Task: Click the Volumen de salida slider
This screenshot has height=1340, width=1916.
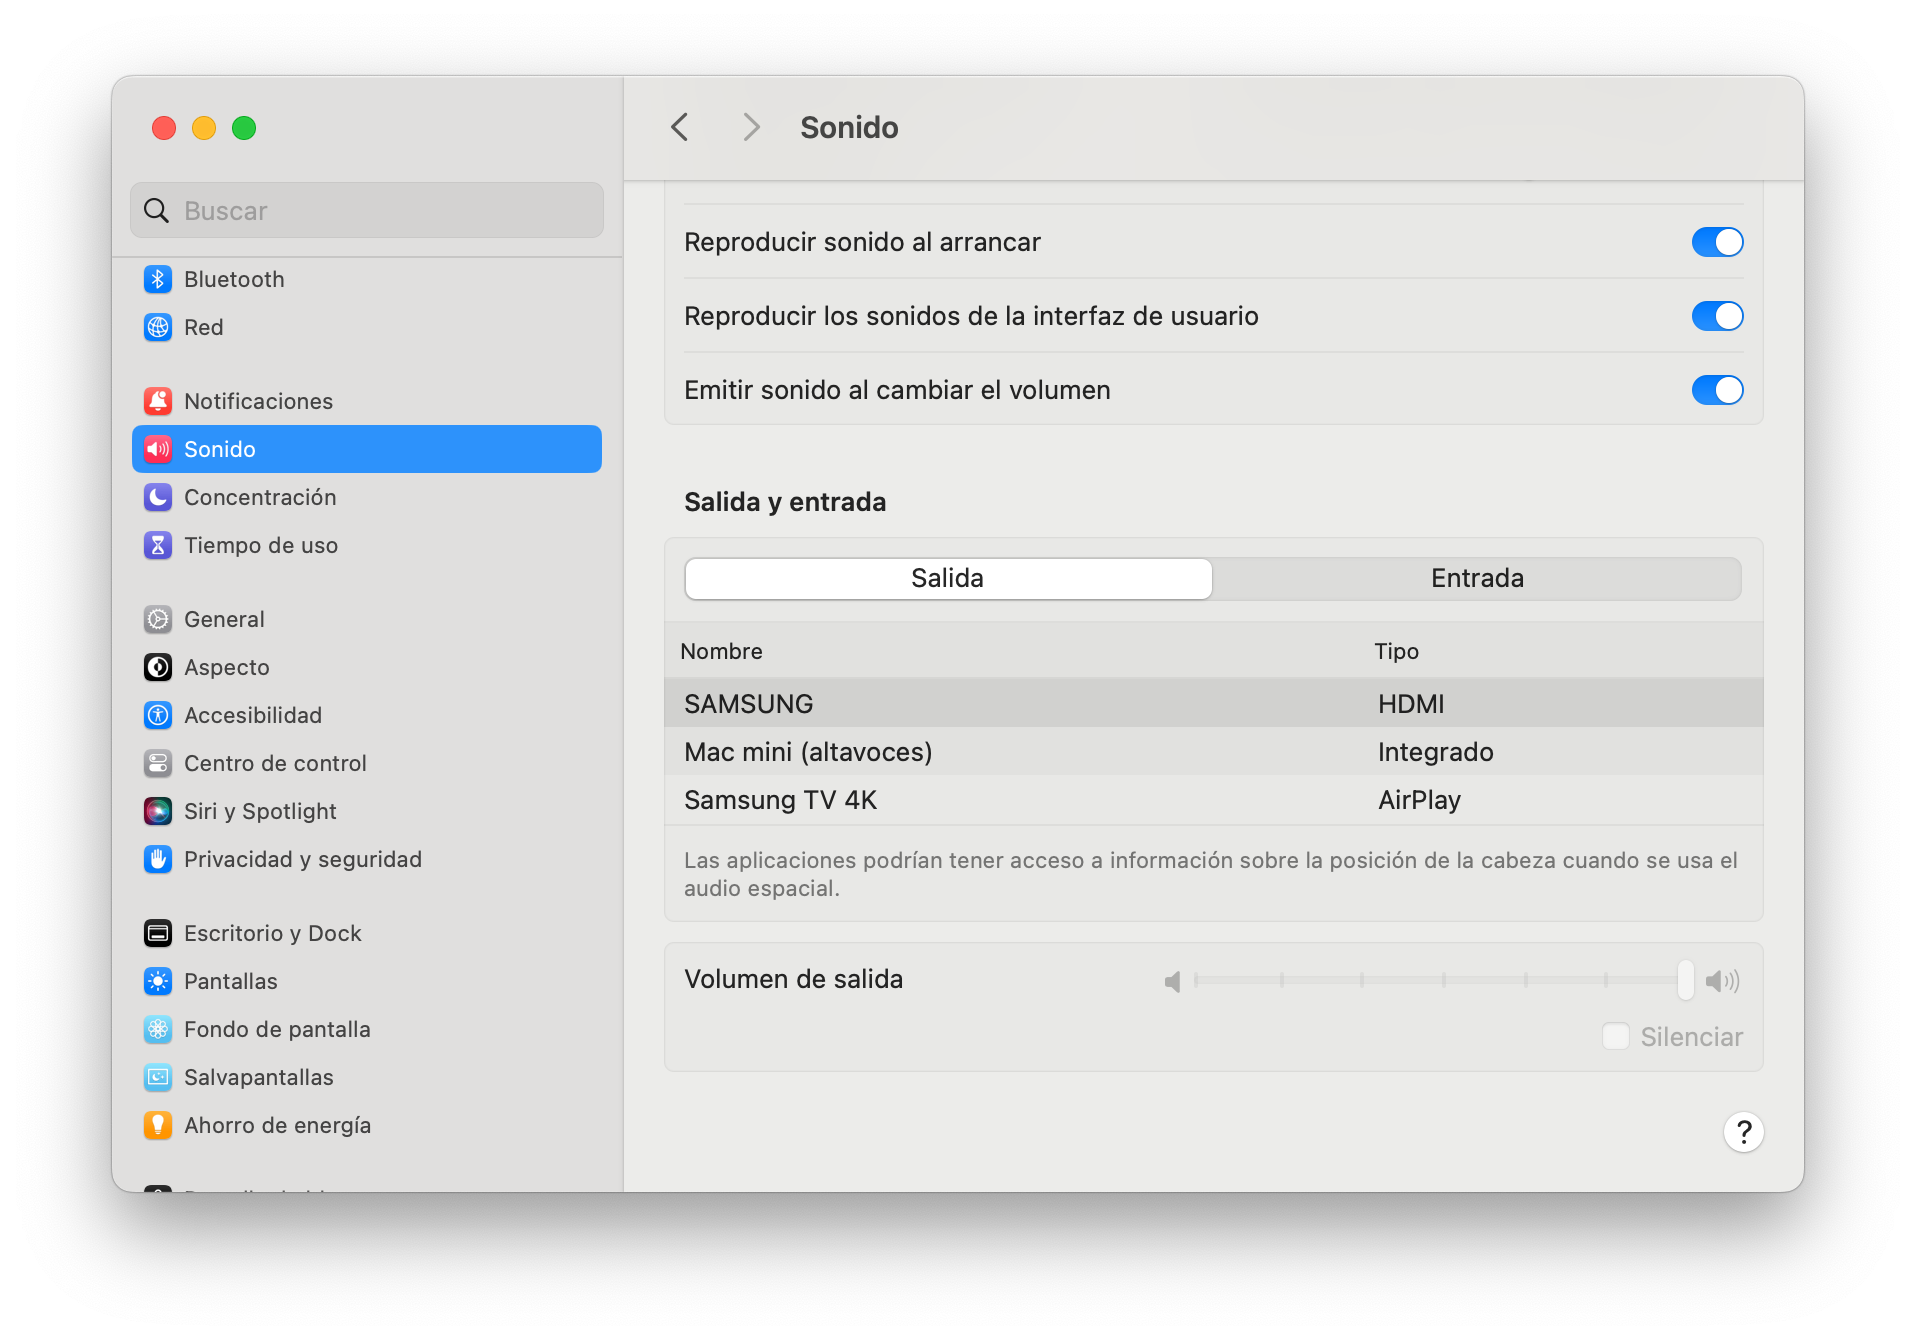Action: tap(1440, 980)
